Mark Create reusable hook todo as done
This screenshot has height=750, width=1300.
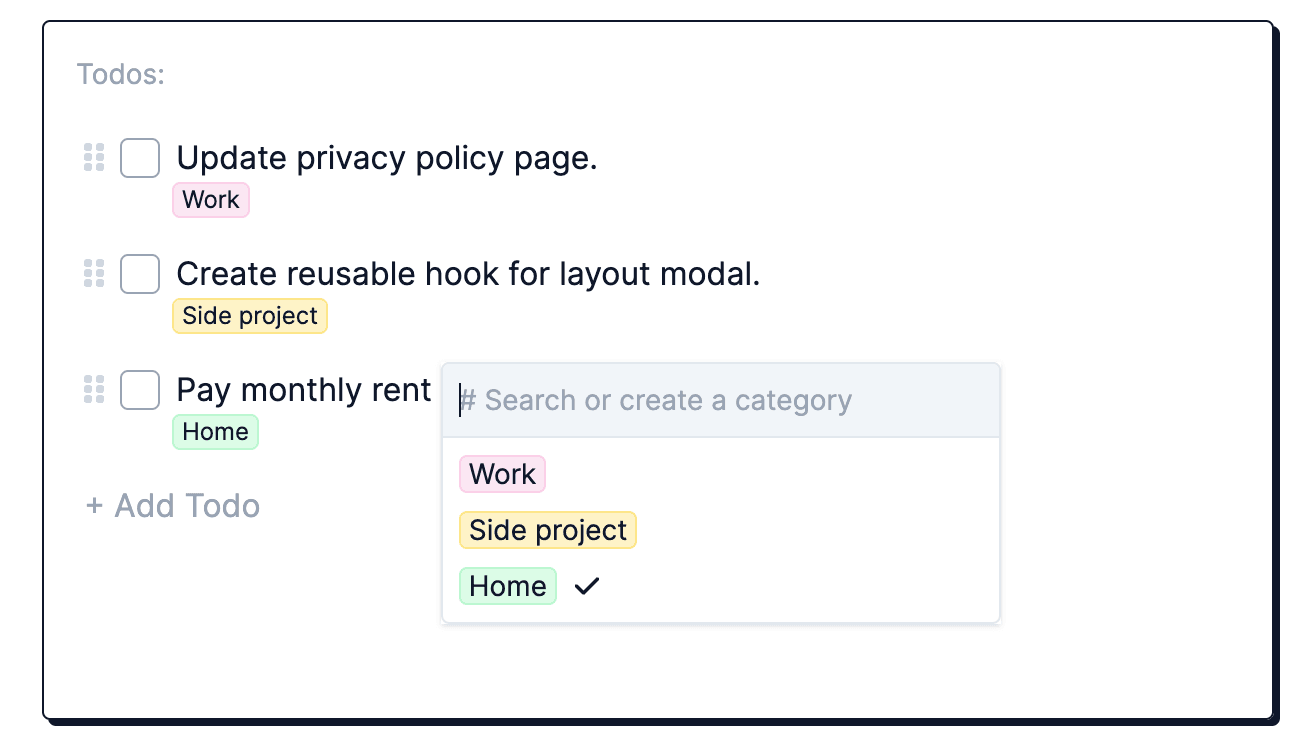tap(140, 274)
